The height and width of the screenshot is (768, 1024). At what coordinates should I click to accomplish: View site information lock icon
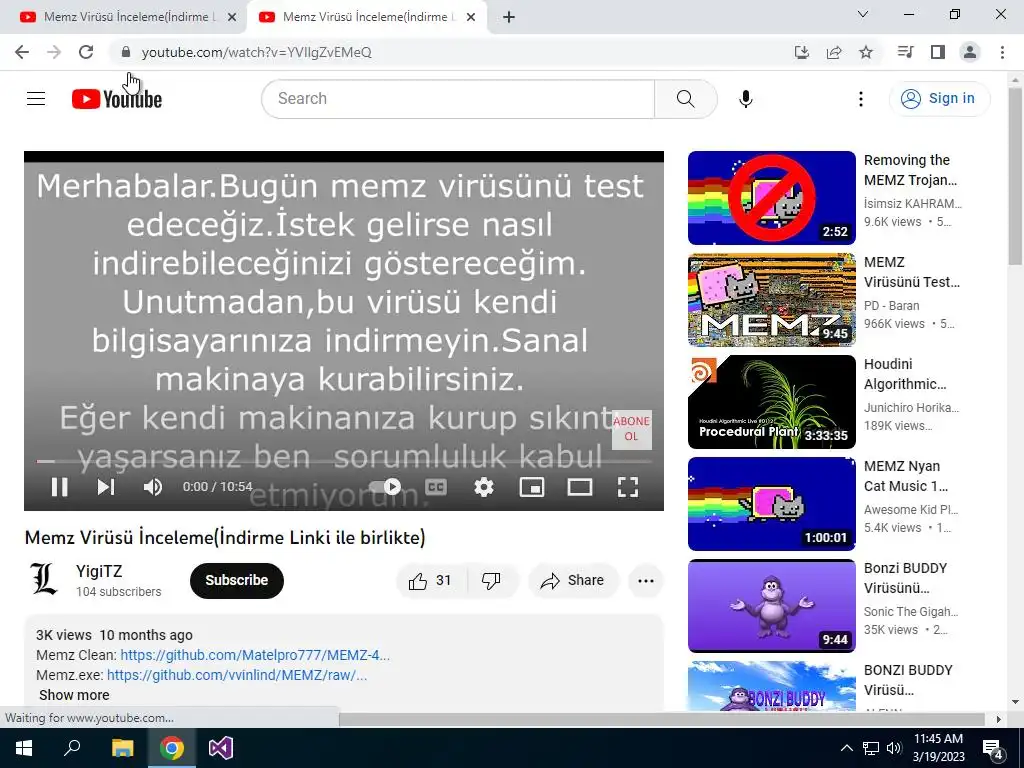126,52
